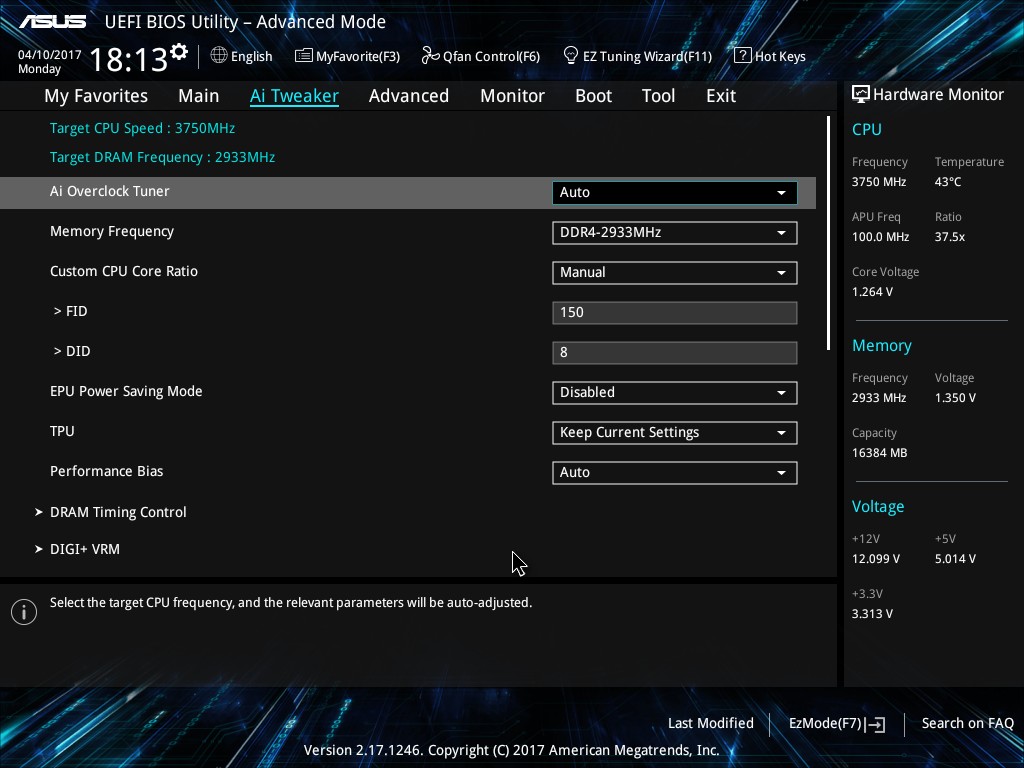Screen dimensions: 1024x768
Task: Click the +3.3V 3.313 V reading
Action: pos(872,614)
